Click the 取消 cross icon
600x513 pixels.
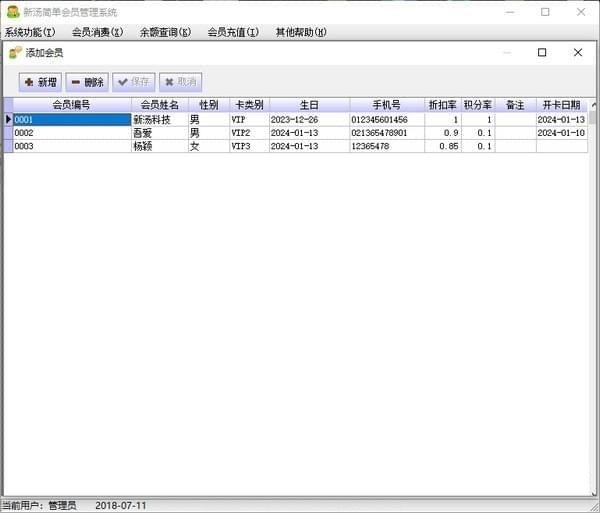170,82
